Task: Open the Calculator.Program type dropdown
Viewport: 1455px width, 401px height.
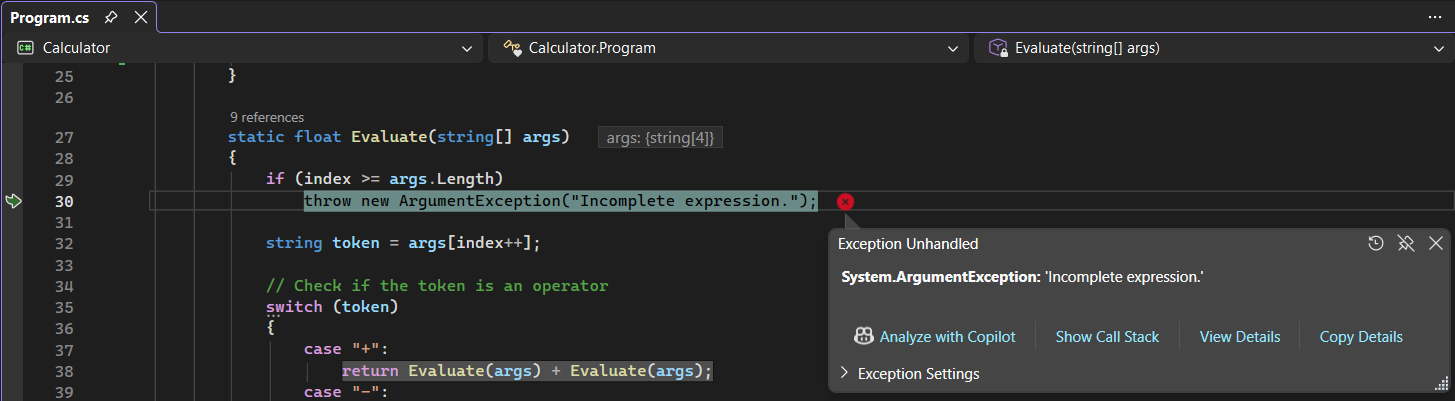Action: tap(729, 48)
